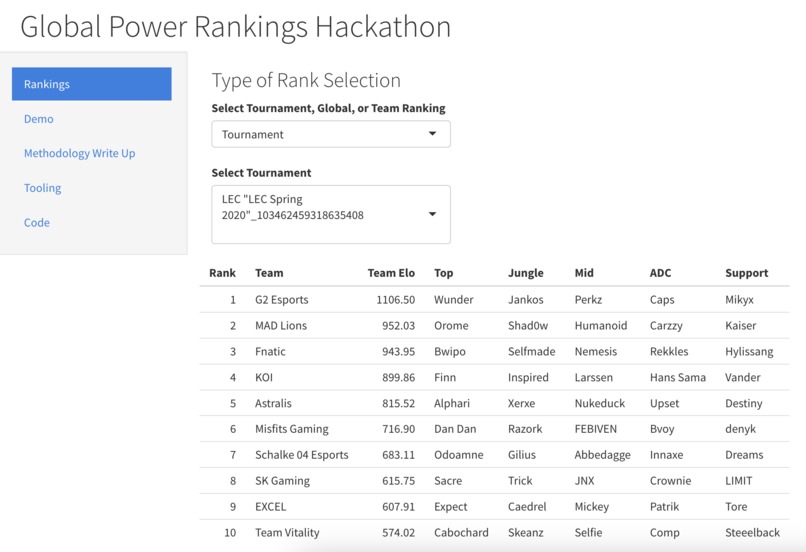This screenshot has height=552, width=806.
Task: Click support player Mikyx
Action: pos(739,300)
